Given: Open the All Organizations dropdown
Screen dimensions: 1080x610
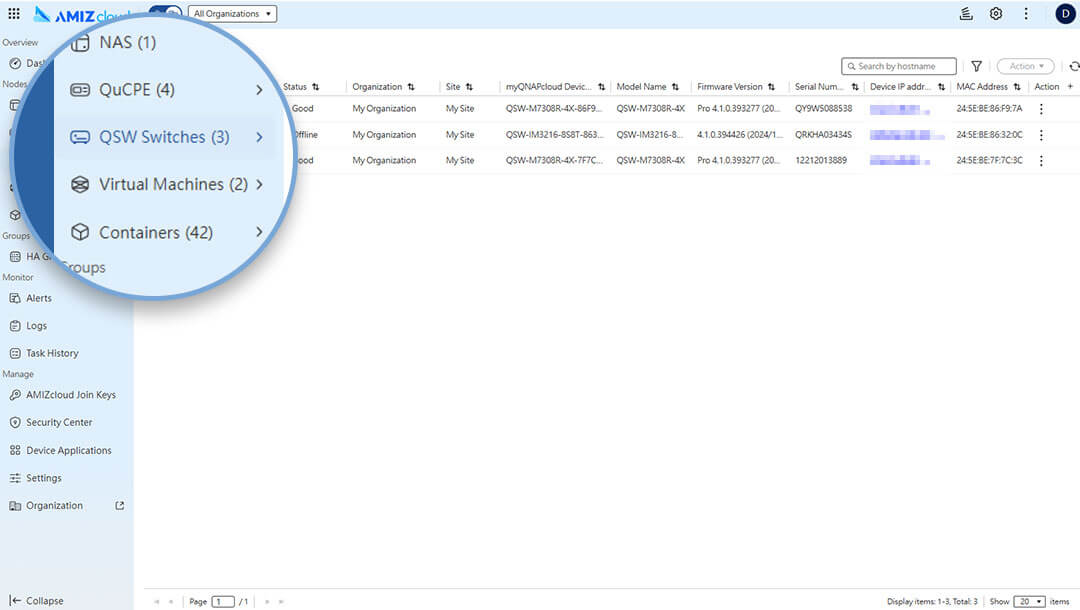Looking at the screenshot, I should [232, 14].
